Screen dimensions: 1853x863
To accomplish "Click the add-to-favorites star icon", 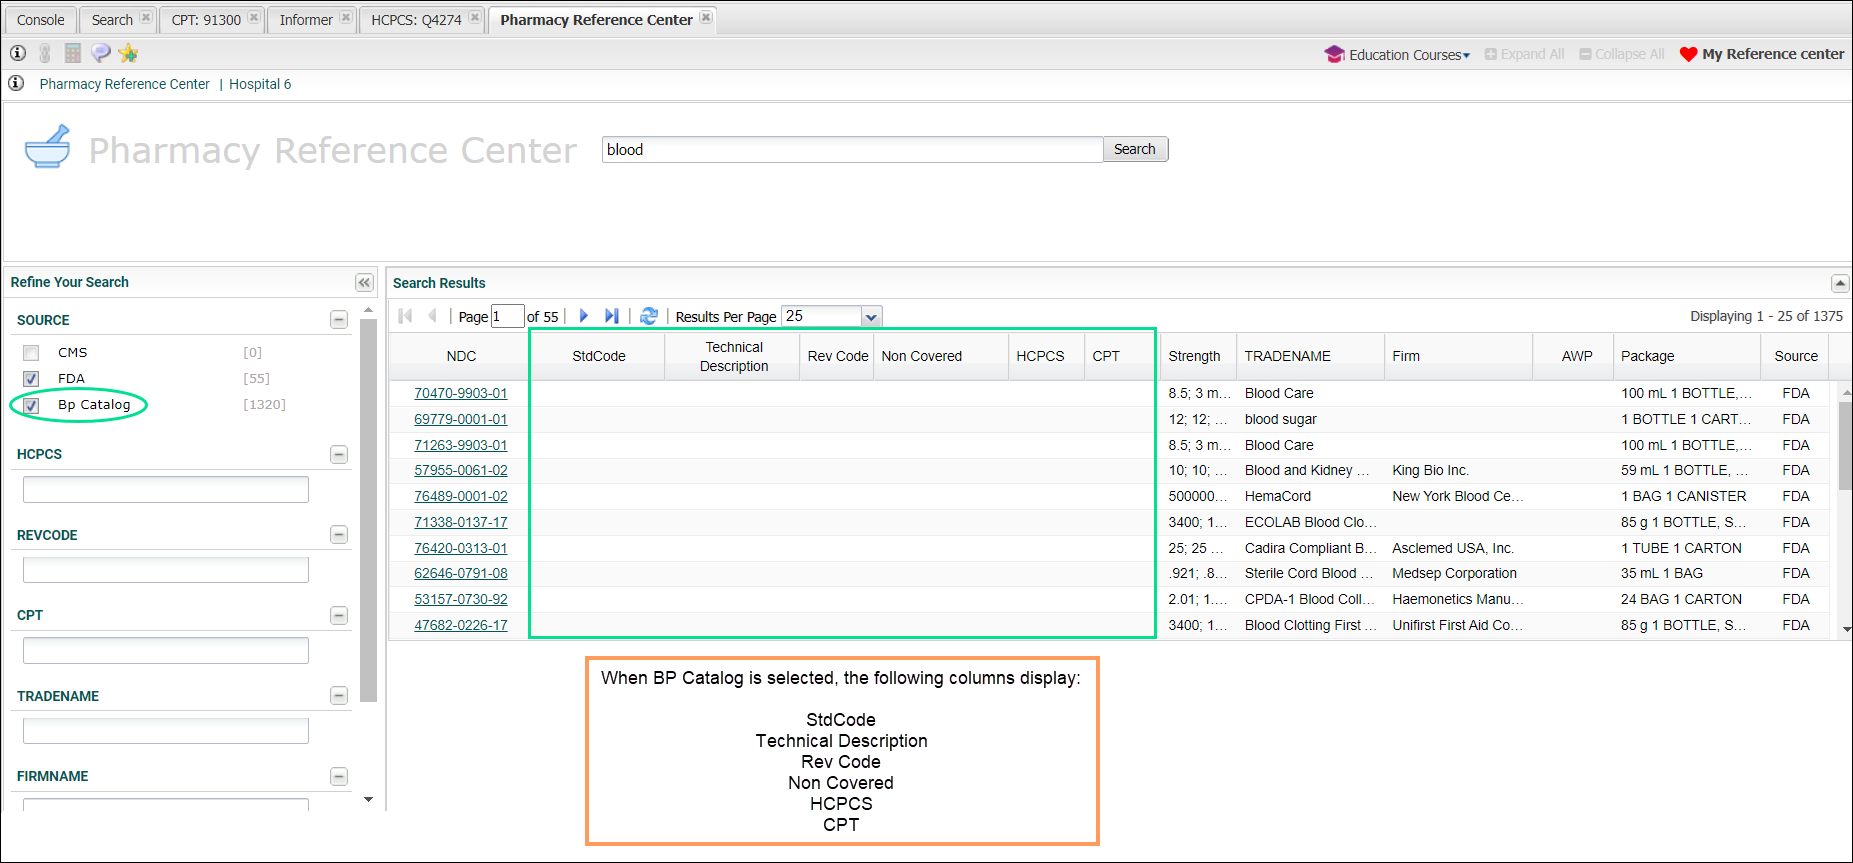I will click(x=128, y=54).
